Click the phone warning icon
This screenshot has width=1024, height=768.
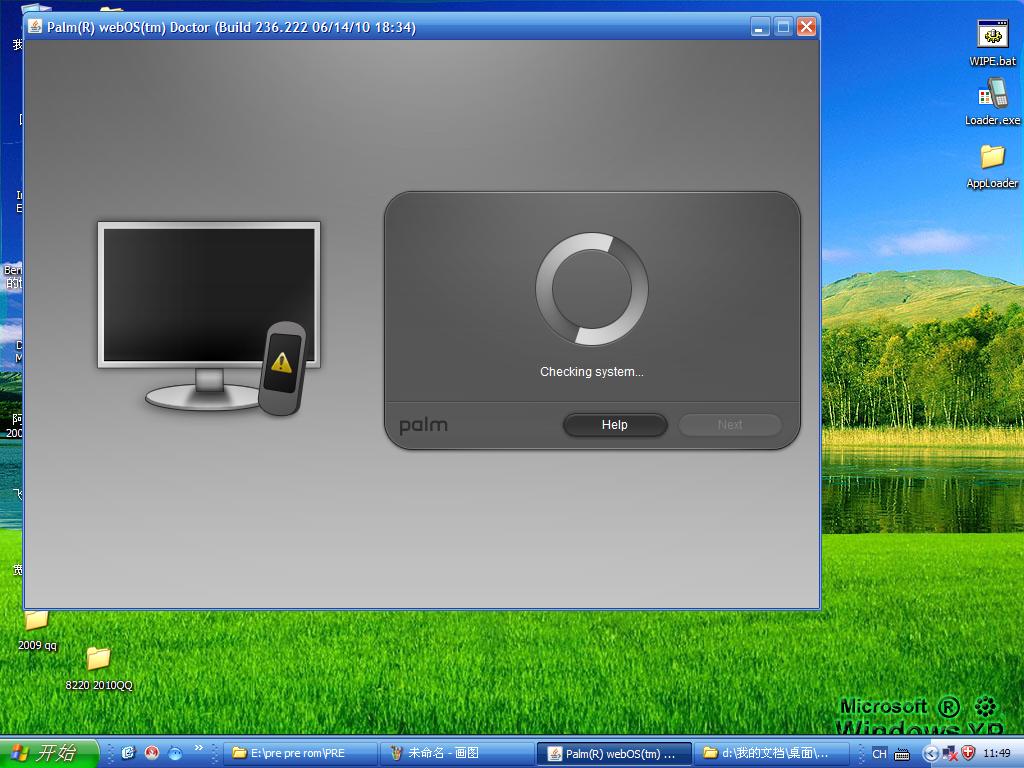pyautogui.click(x=282, y=366)
